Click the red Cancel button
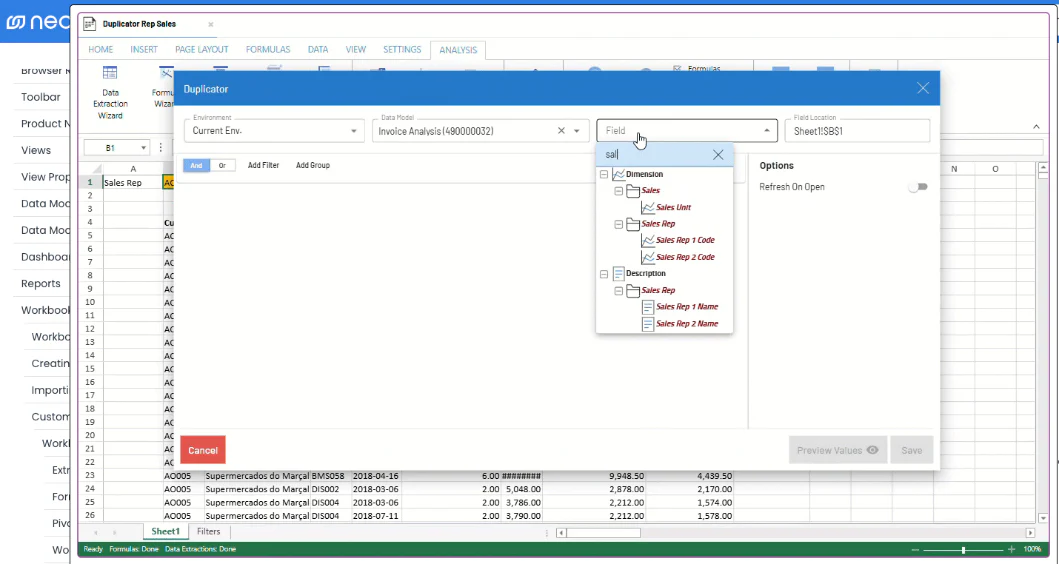Screen dimensions: 1063x568 pyautogui.click(x=203, y=450)
